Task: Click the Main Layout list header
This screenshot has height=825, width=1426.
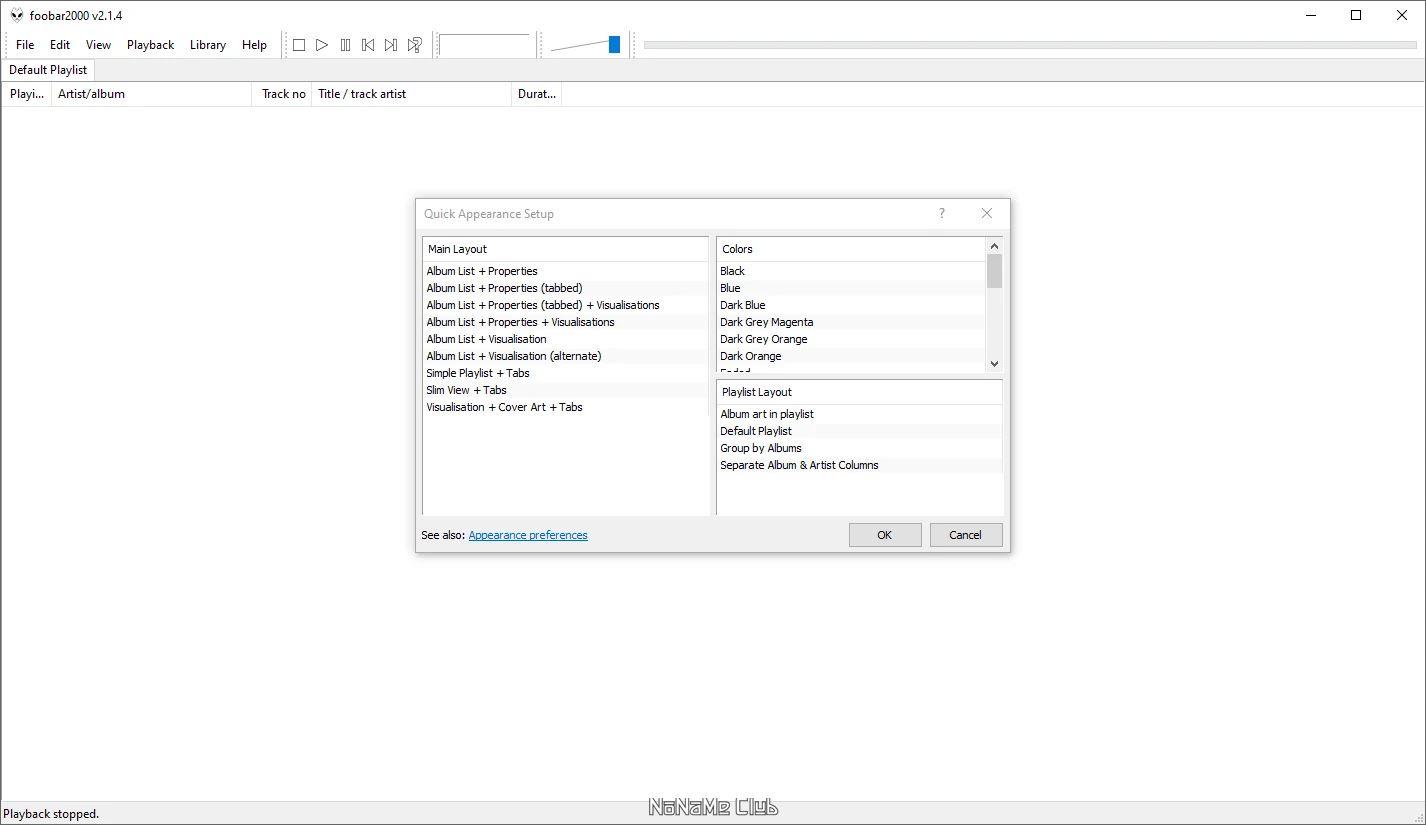Action: [x=565, y=249]
